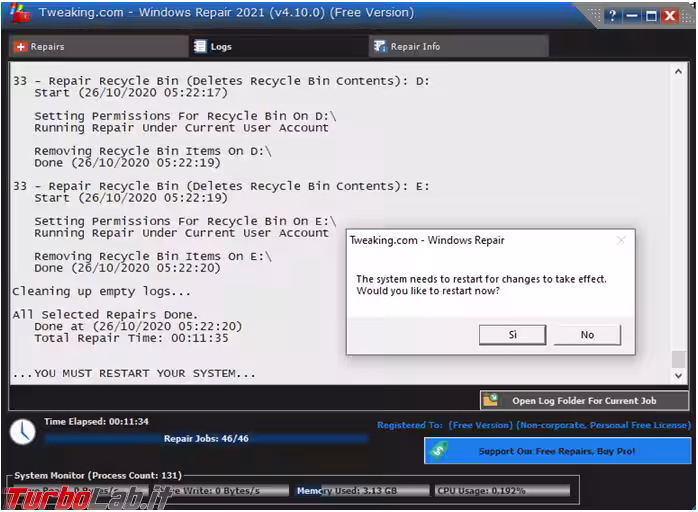
Task: Click 'Removing Recycle Bin Items On D:\' line
Action: click(x=153, y=151)
